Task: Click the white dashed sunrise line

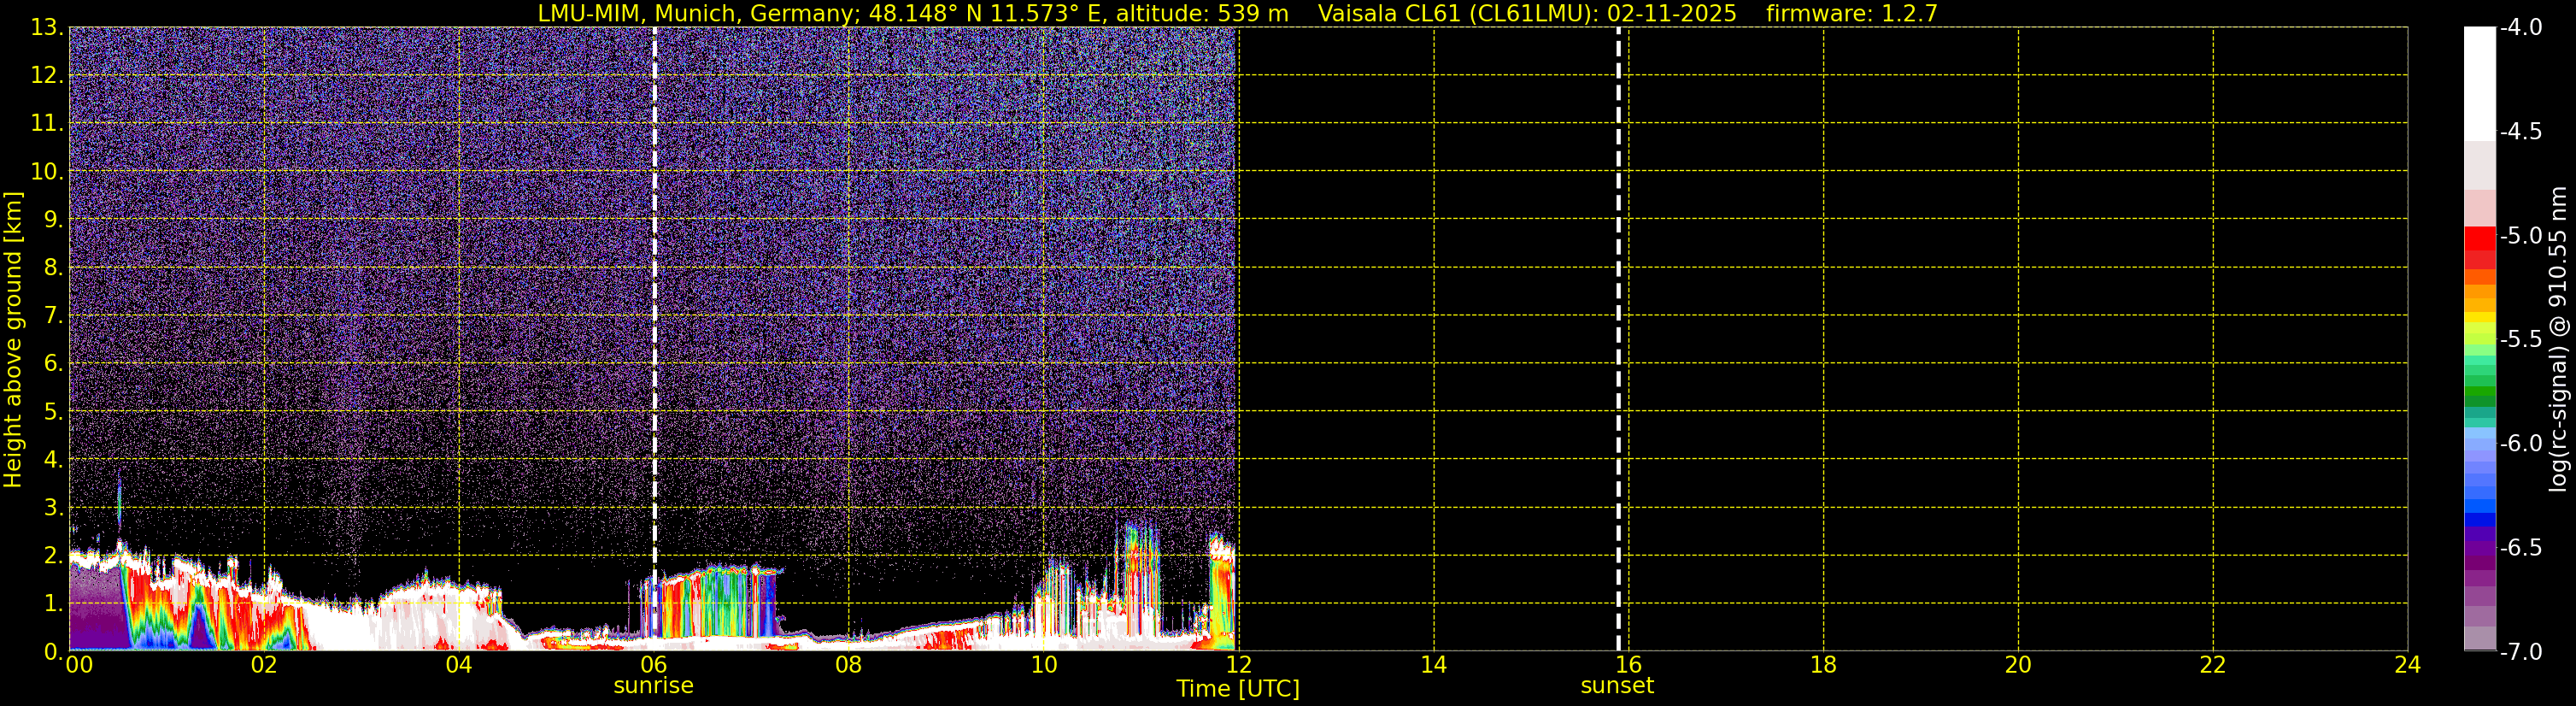Action: [x=655, y=339]
